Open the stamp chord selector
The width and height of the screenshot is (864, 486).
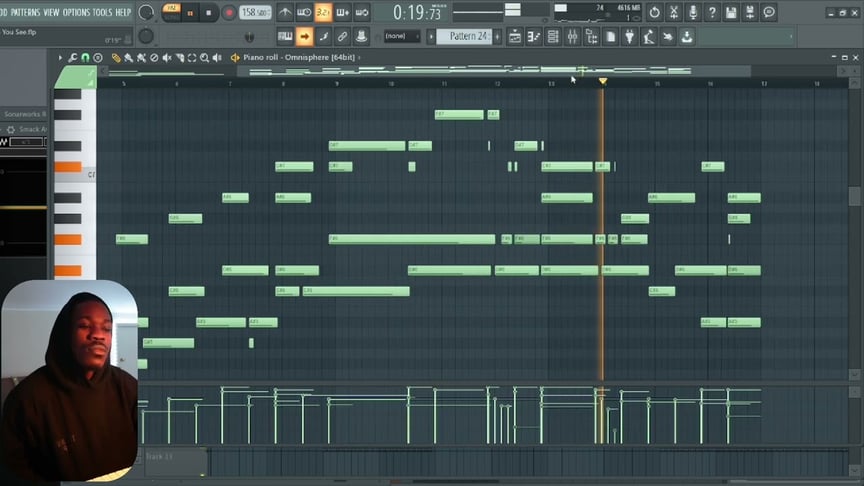pyautogui.click(x=98, y=57)
